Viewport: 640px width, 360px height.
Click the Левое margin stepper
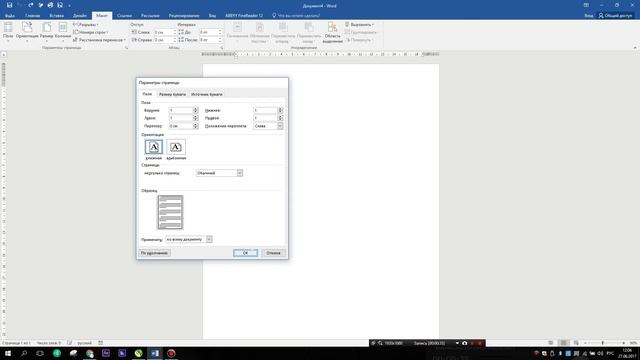[196, 118]
